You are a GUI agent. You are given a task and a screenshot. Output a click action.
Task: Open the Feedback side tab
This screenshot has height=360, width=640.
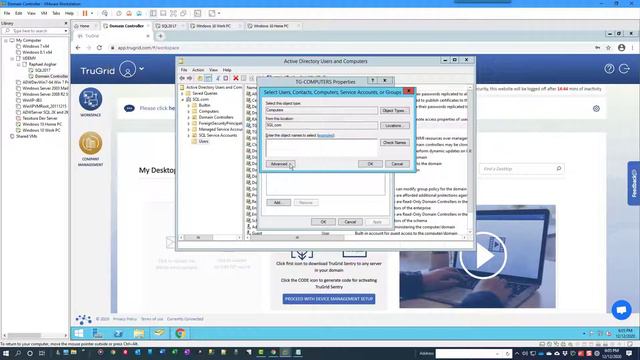pyautogui.click(x=634, y=183)
